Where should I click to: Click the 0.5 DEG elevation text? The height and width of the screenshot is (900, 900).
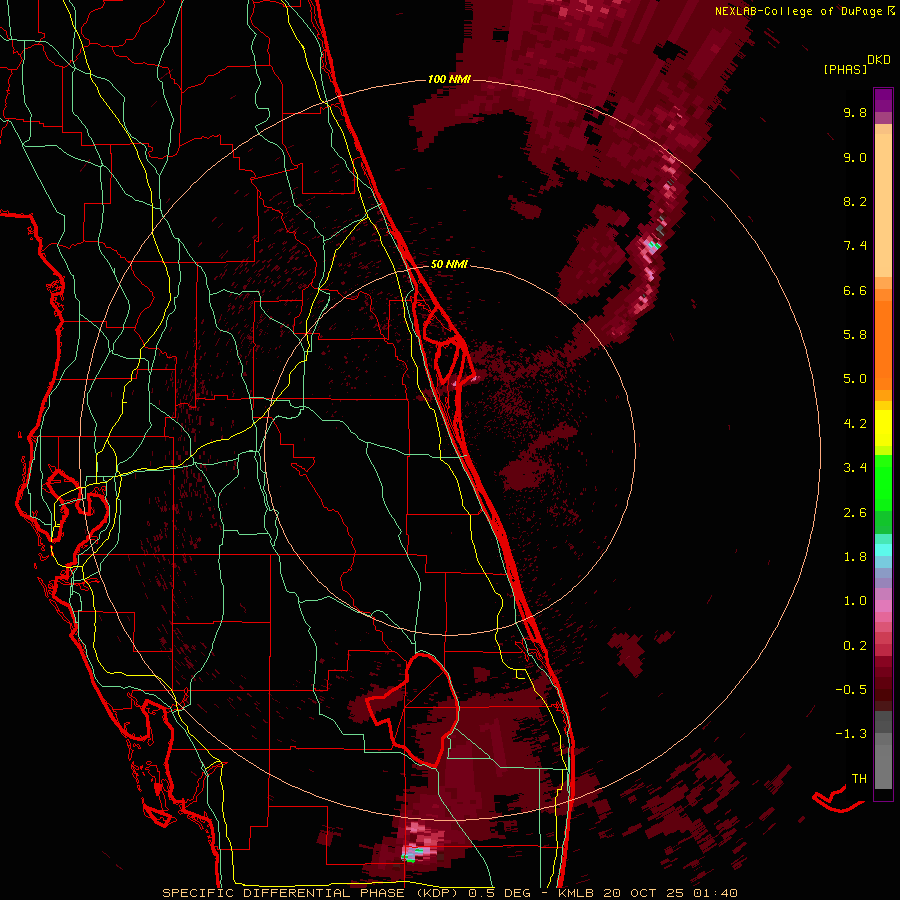(x=499, y=893)
